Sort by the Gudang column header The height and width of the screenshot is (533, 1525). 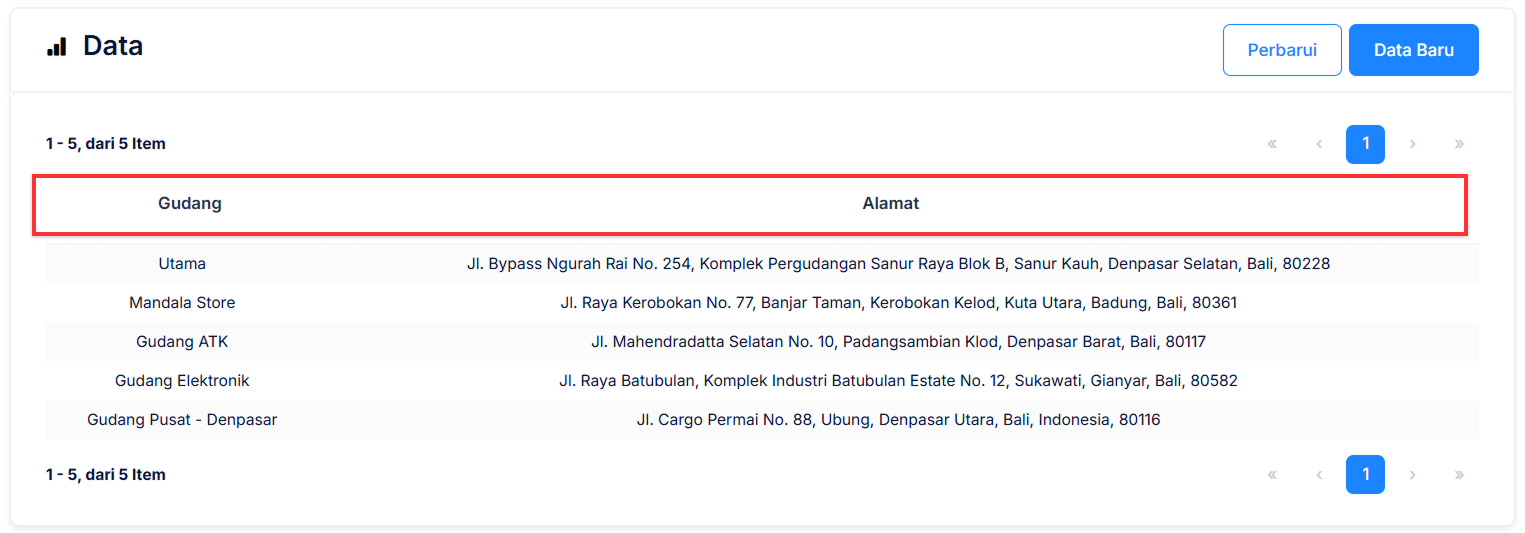(190, 204)
